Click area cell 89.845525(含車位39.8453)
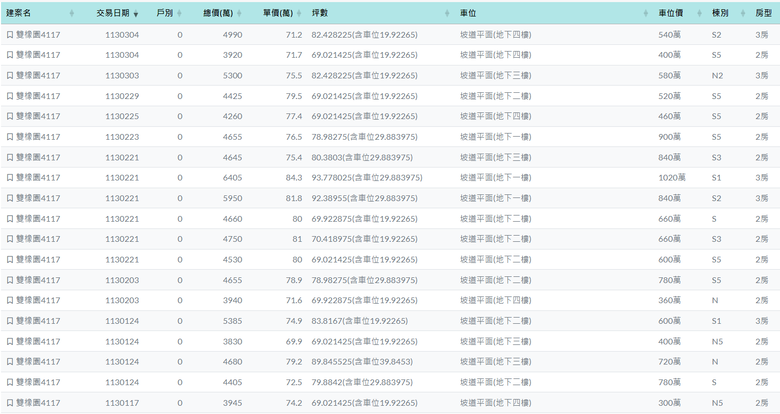This screenshot has width=780, height=414. pyautogui.click(x=362, y=362)
